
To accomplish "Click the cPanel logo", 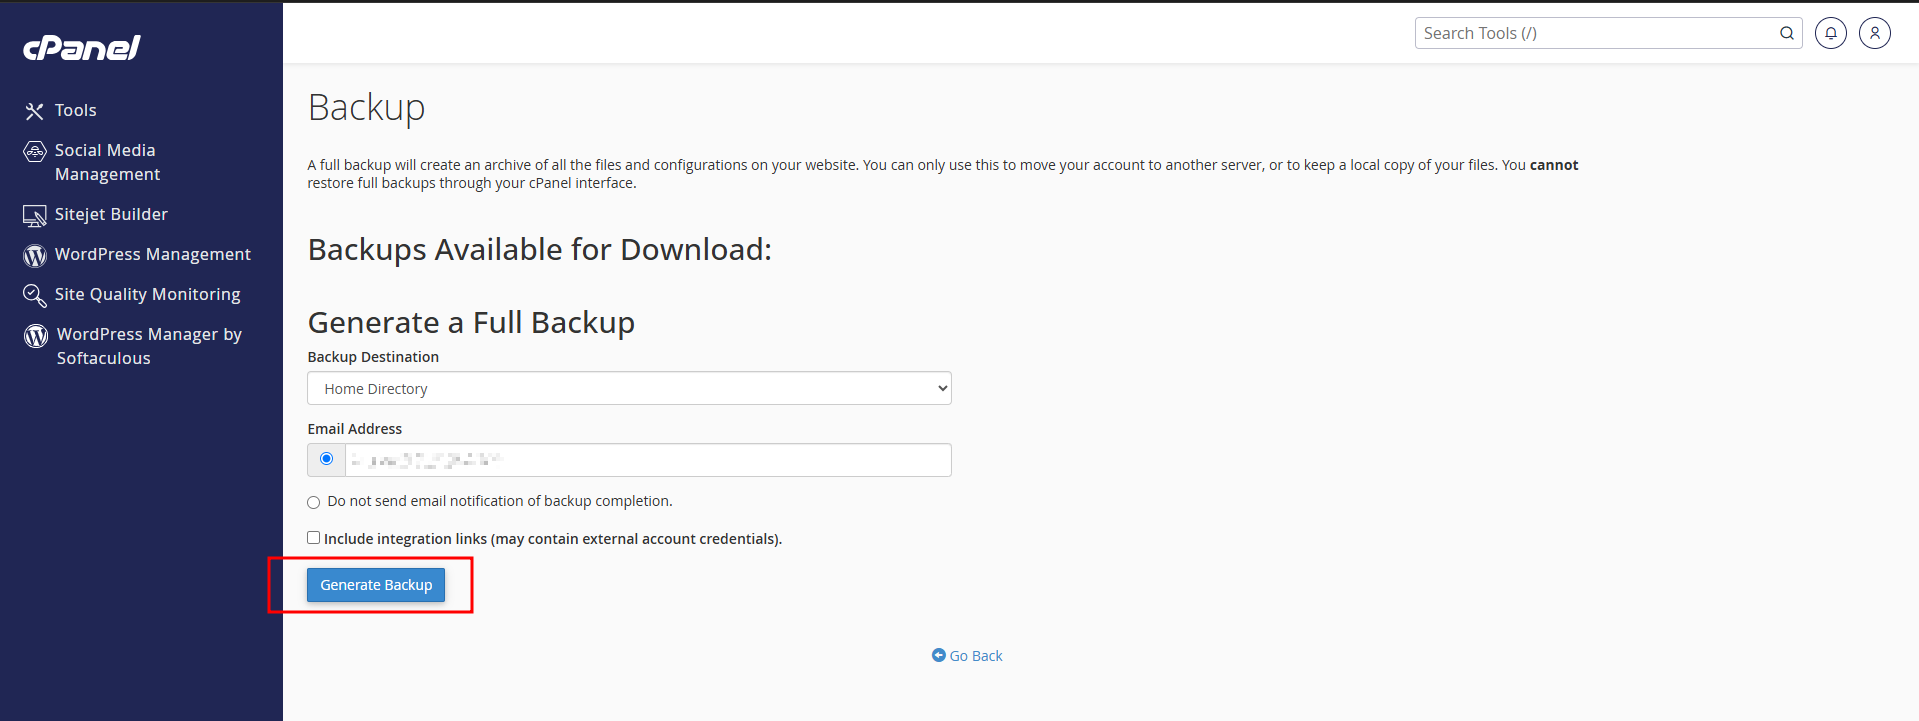I will point(82,48).
